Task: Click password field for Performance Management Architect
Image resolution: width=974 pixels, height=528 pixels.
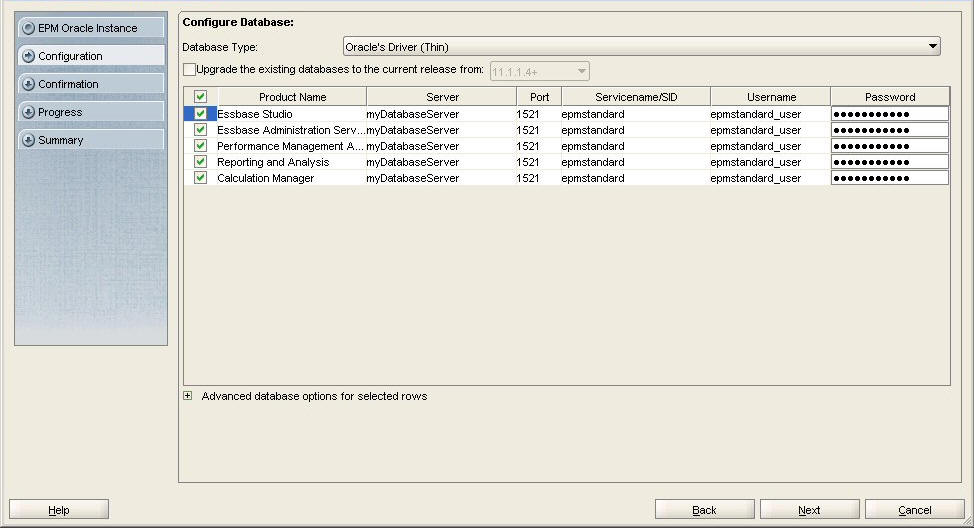Action: (890, 146)
